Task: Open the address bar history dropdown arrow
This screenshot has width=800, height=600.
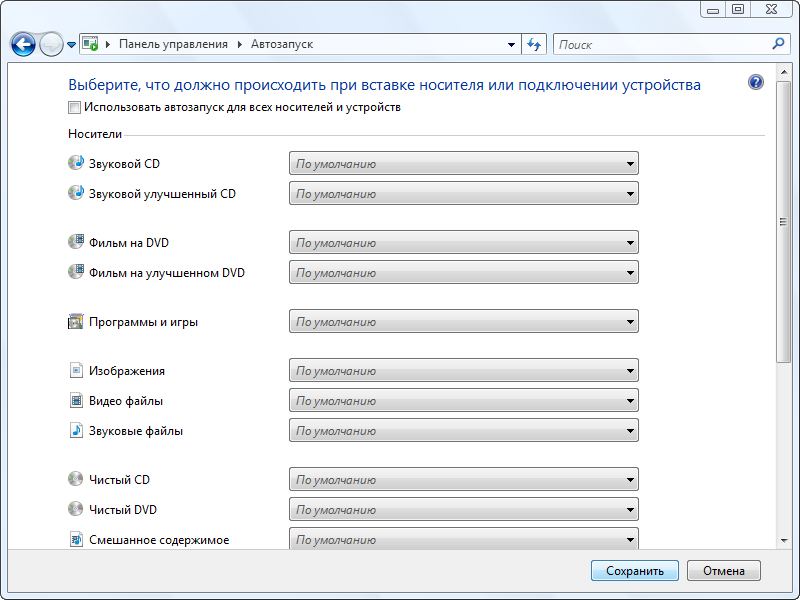Action: coord(512,45)
